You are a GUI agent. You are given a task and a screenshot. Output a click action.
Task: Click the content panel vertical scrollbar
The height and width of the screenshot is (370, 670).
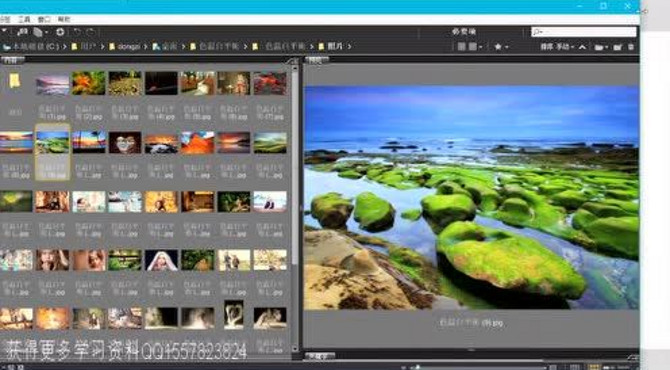click(295, 167)
